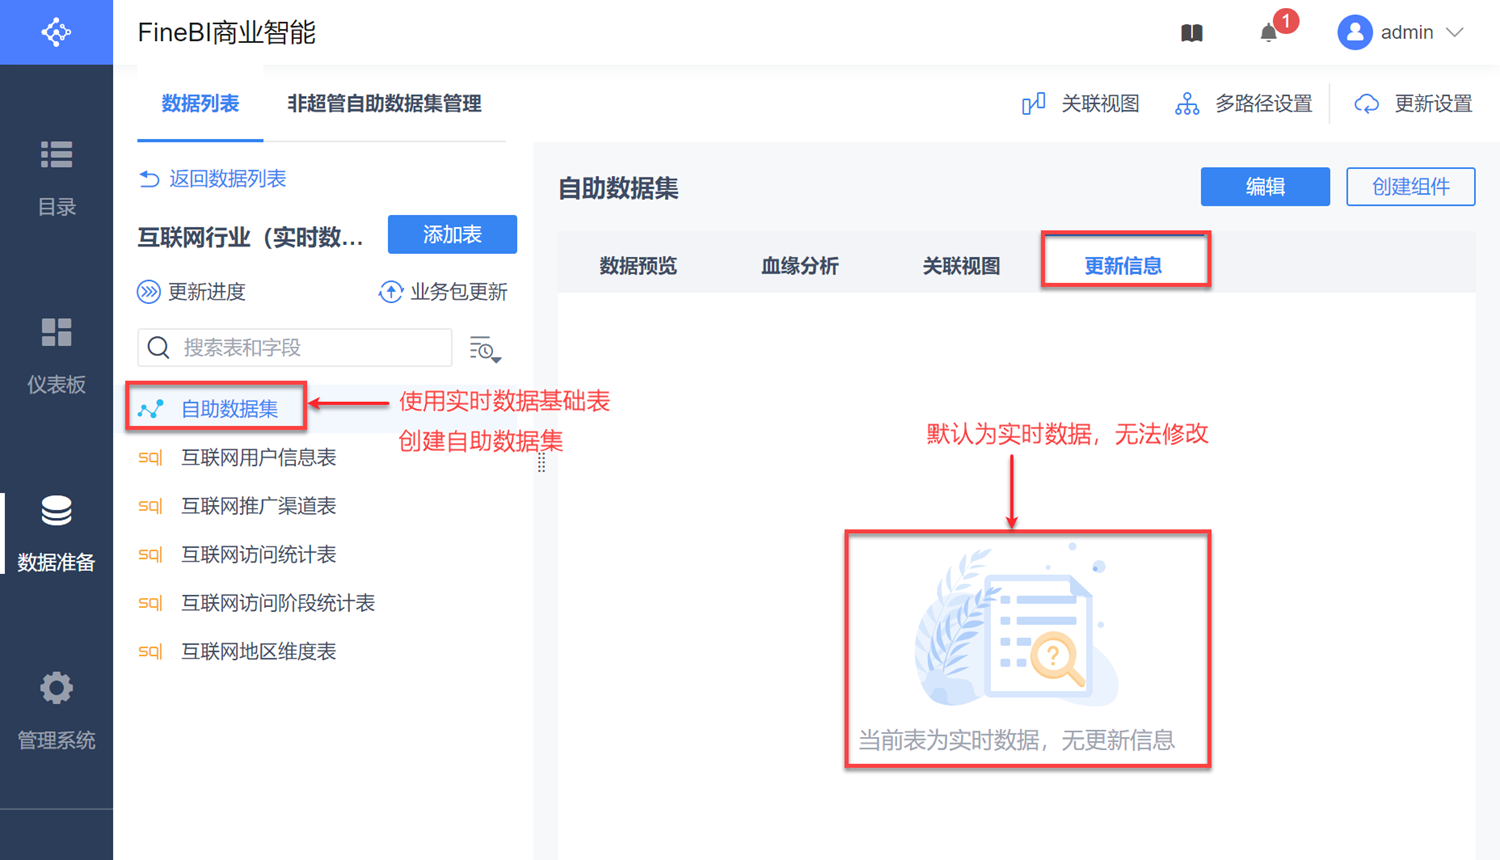This screenshot has height=860, width=1500.
Task: Open the notification bell icon
Action: [x=1269, y=33]
